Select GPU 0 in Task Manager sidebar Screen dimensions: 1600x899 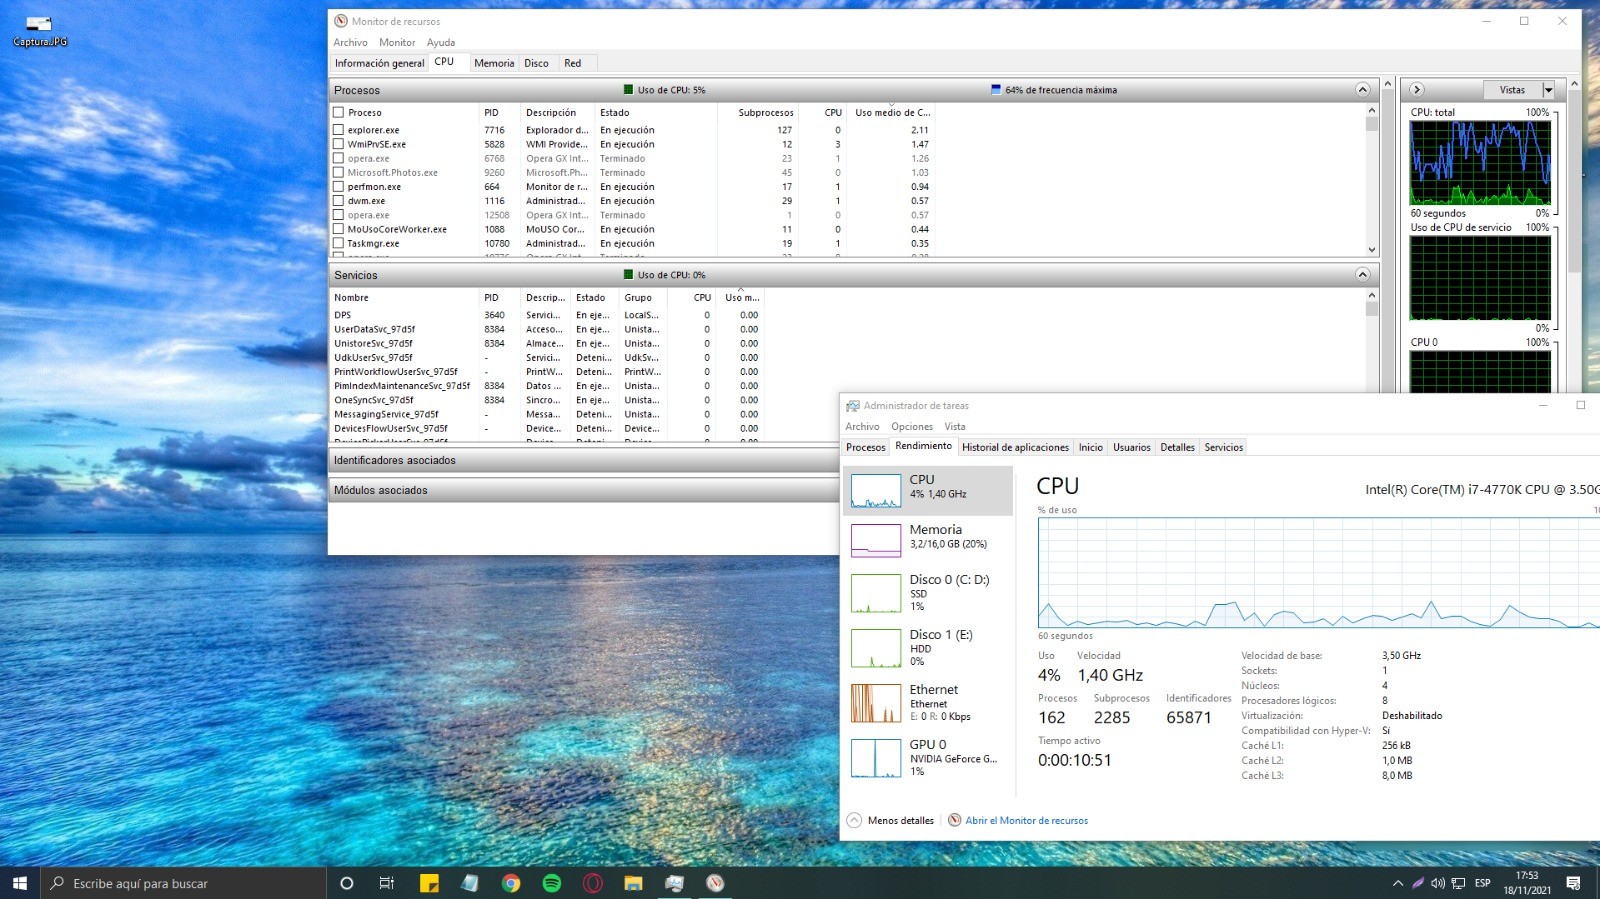click(x=928, y=758)
